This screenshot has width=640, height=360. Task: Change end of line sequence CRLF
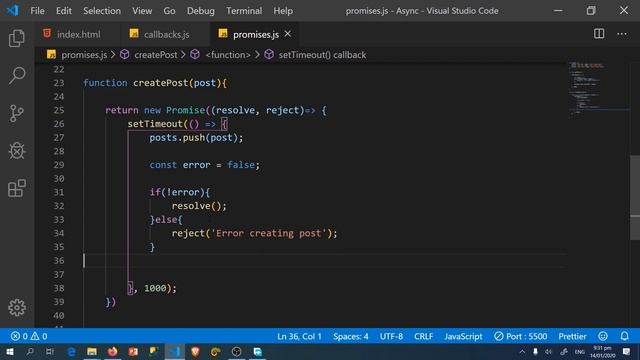point(423,336)
